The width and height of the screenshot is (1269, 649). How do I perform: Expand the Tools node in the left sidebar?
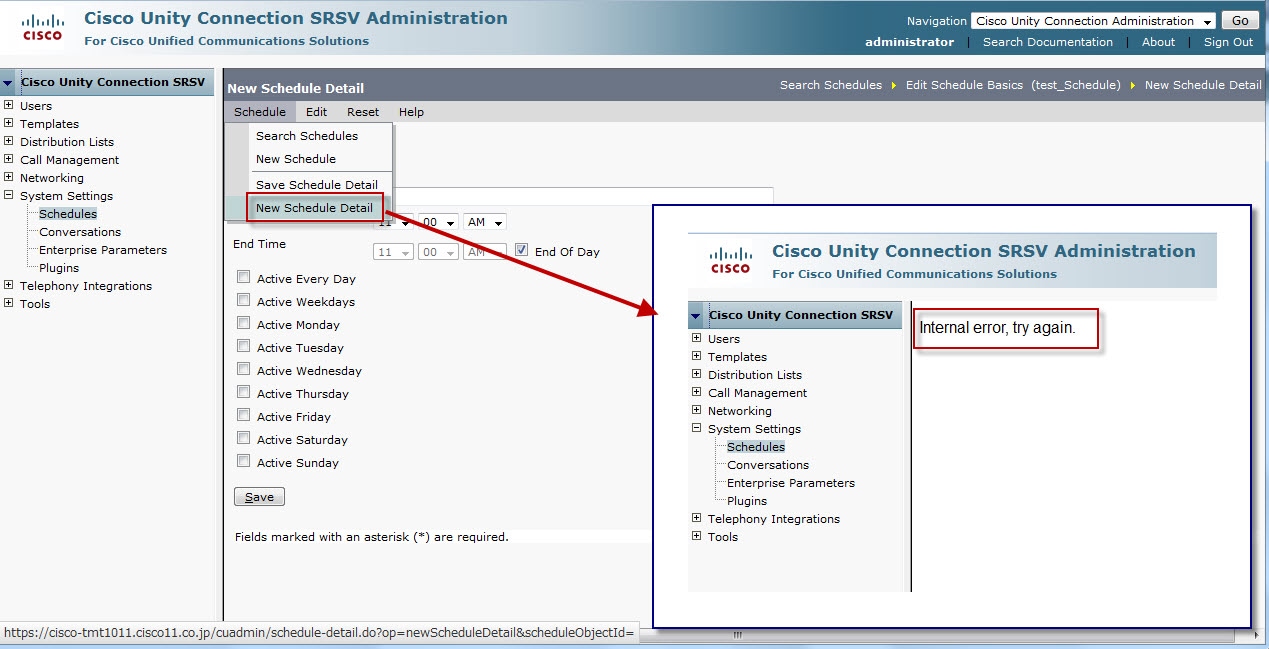(x=9, y=303)
